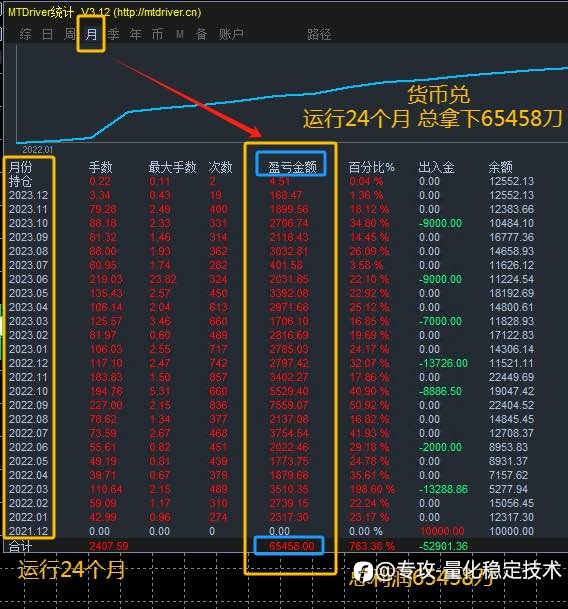Screen dimensions: 568x609
Task: Click the total lots 2407.59 cell
Action: (x=108, y=546)
